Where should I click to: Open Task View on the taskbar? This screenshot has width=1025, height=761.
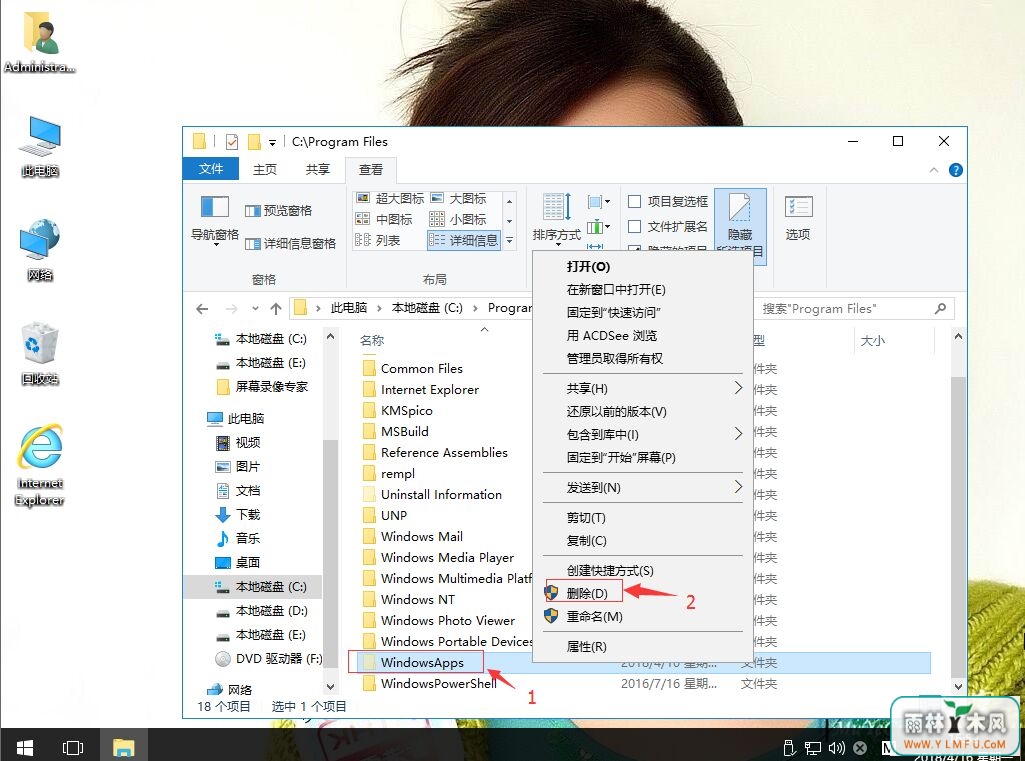tap(73, 747)
